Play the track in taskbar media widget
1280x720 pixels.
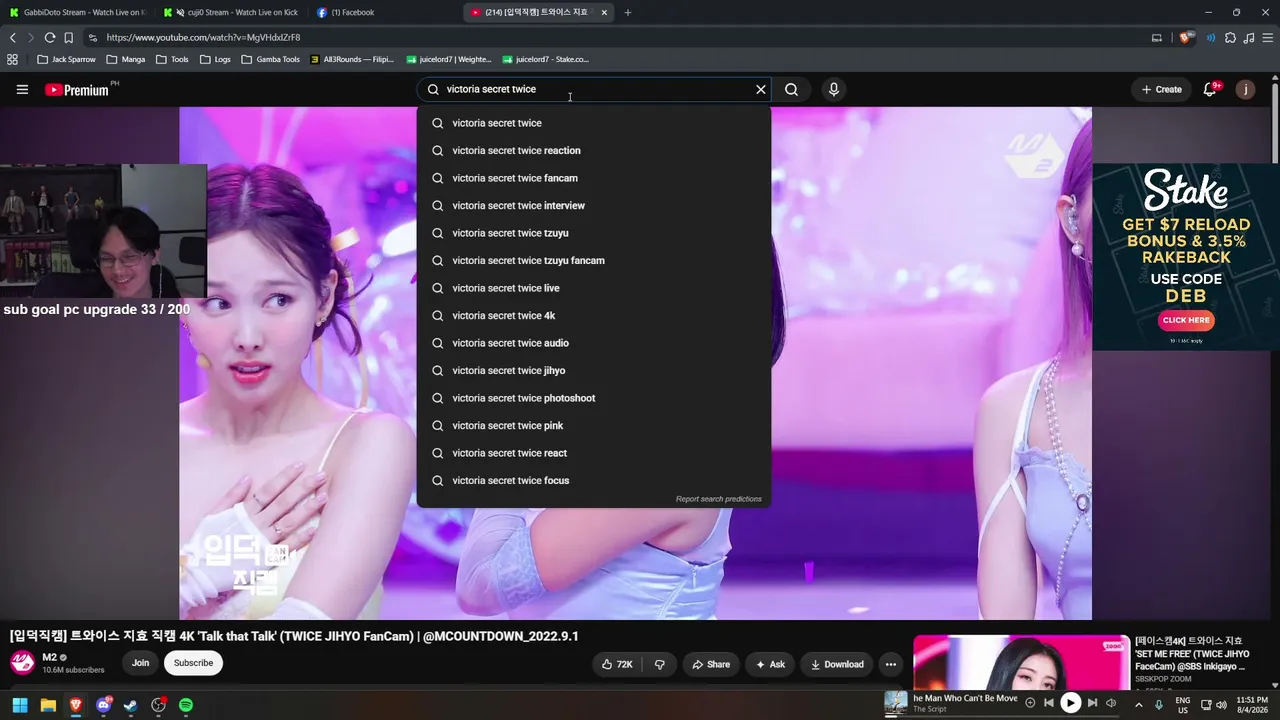[1070, 703]
